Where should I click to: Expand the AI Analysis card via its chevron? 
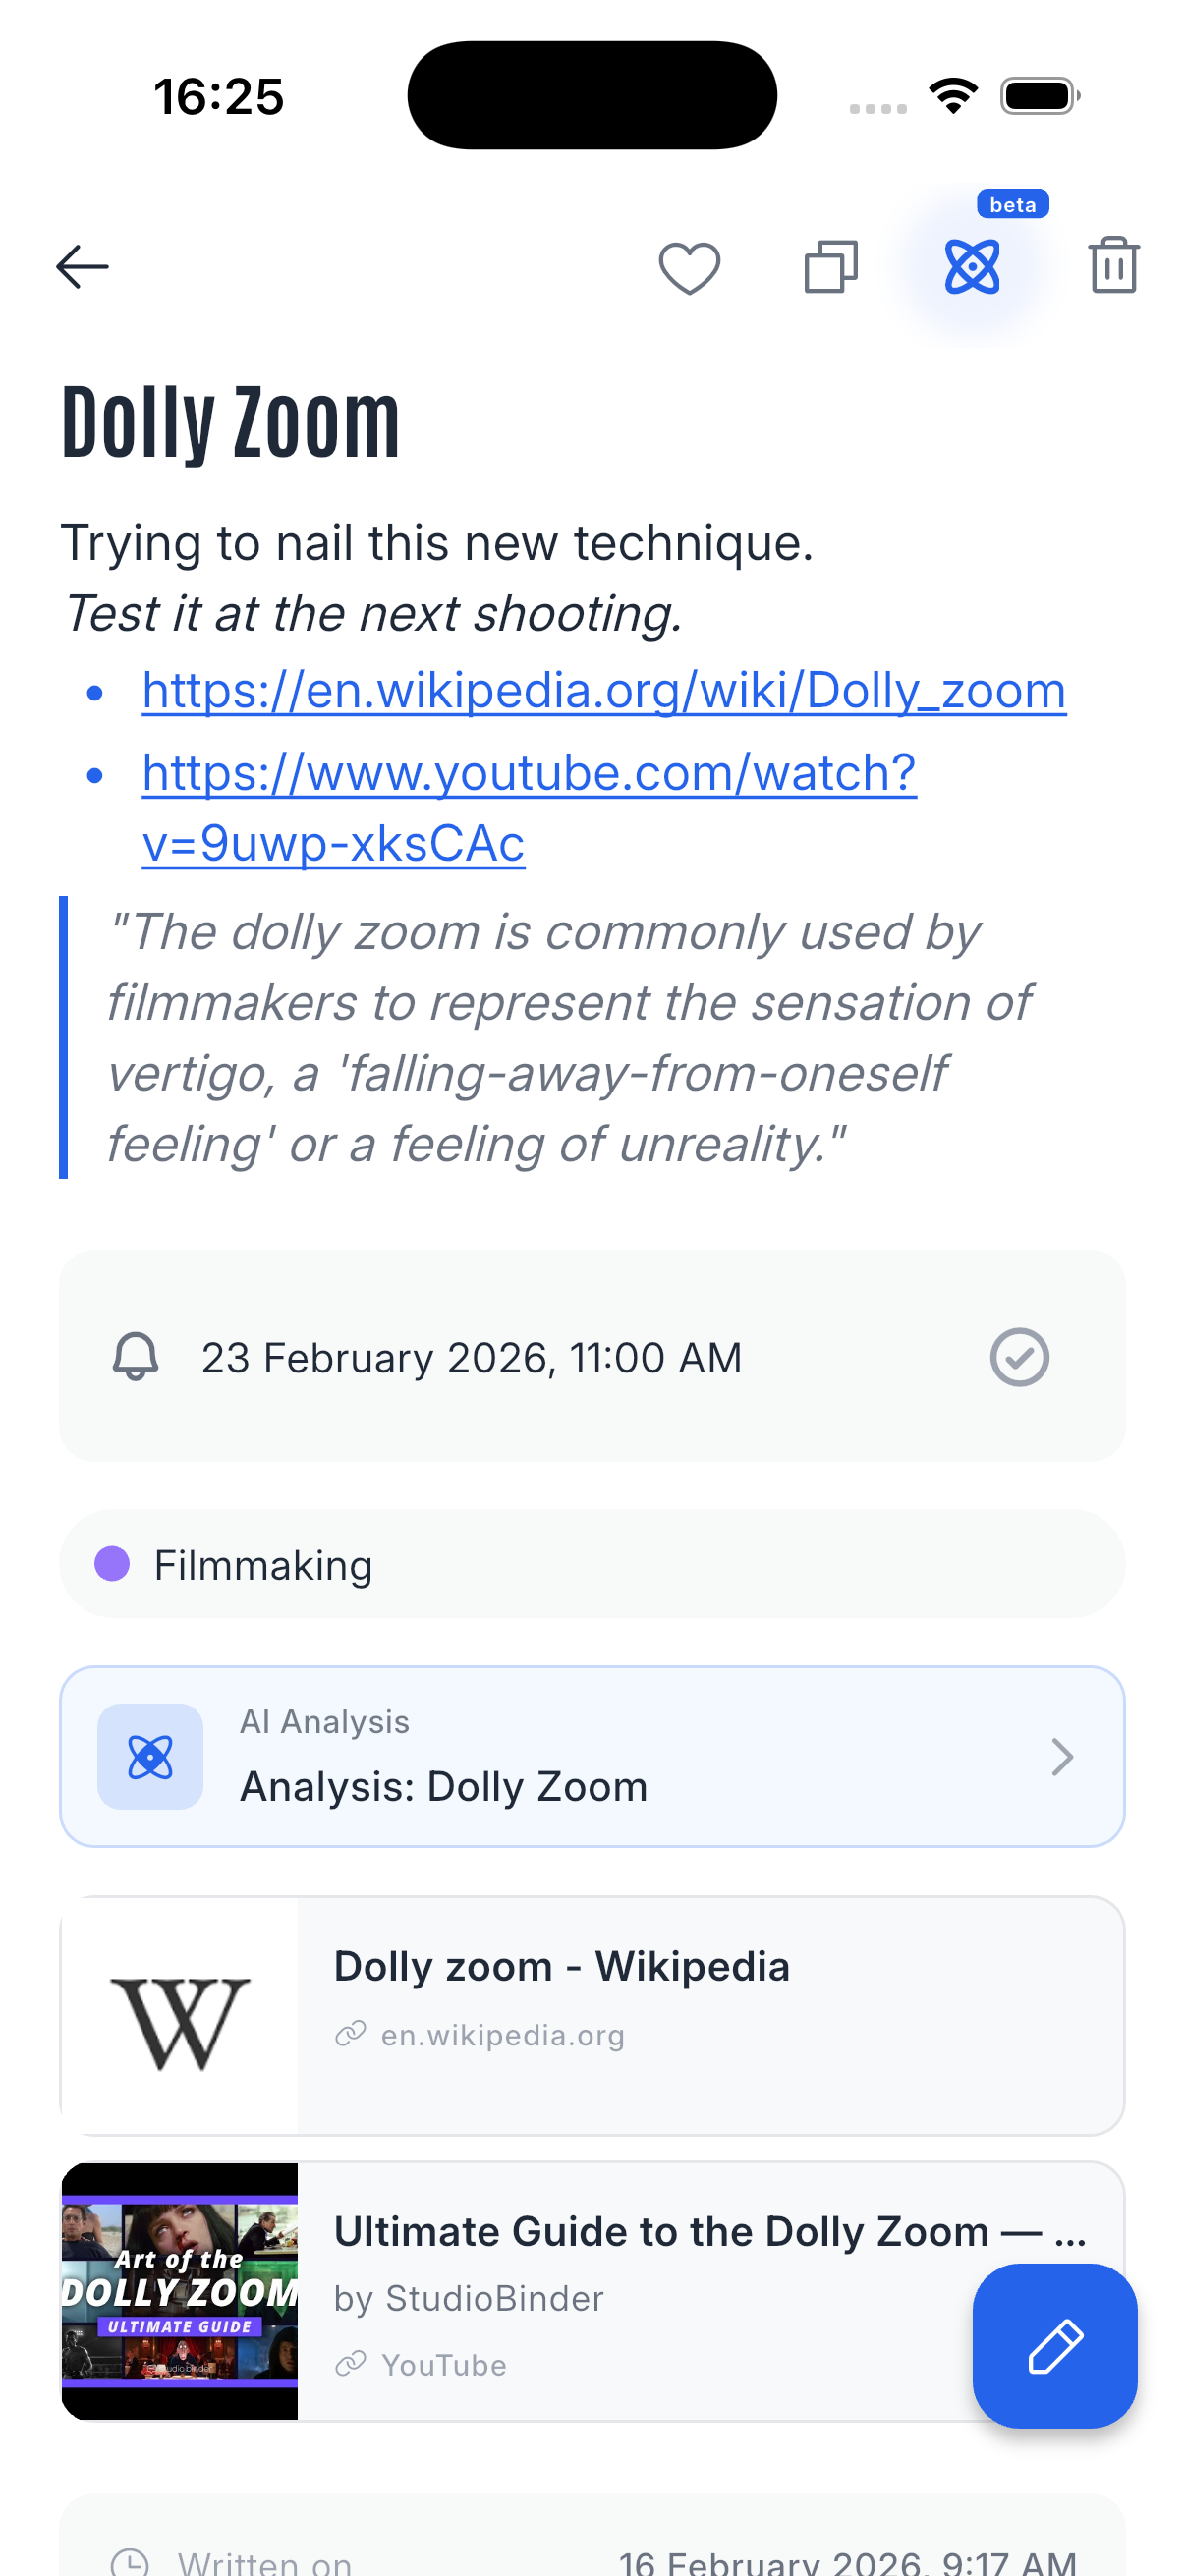[x=1061, y=1757]
